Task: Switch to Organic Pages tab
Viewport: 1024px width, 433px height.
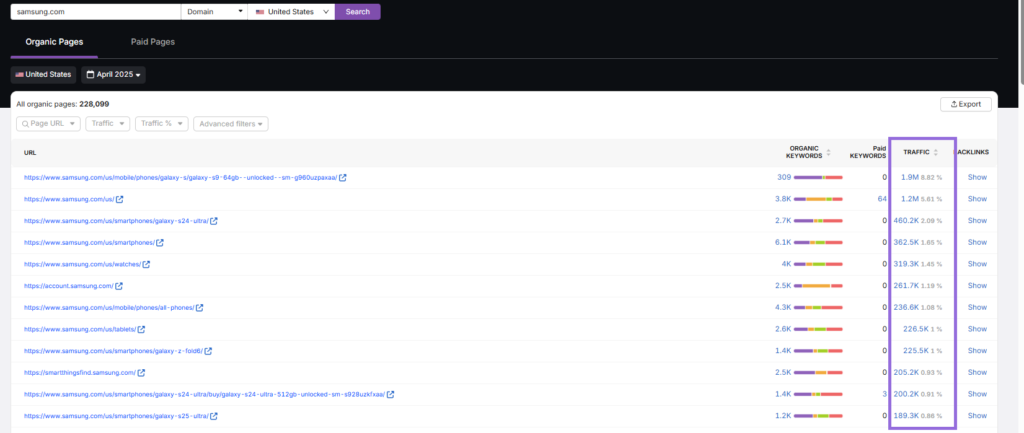Action: 54,42
